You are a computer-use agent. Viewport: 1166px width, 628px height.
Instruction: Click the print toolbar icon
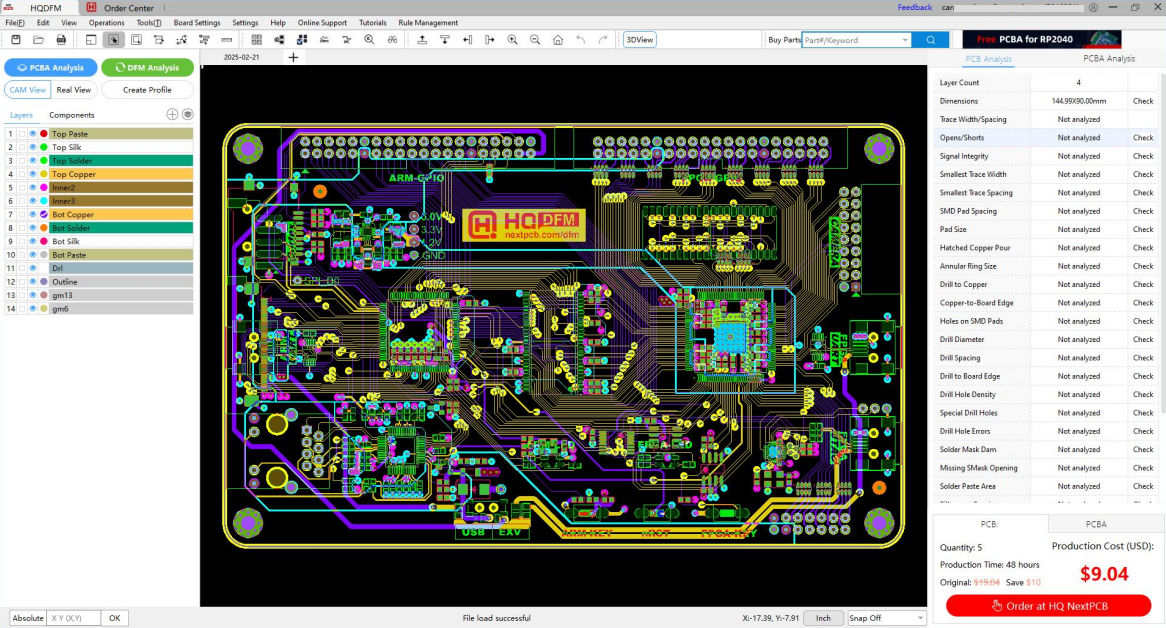[x=61, y=40]
